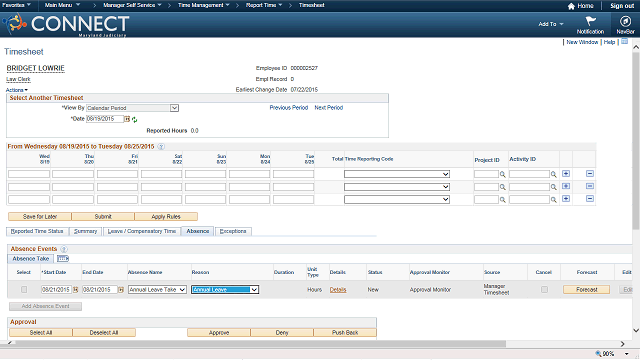Delete the first timesheet row
The width and height of the screenshot is (640, 360).
590,174
